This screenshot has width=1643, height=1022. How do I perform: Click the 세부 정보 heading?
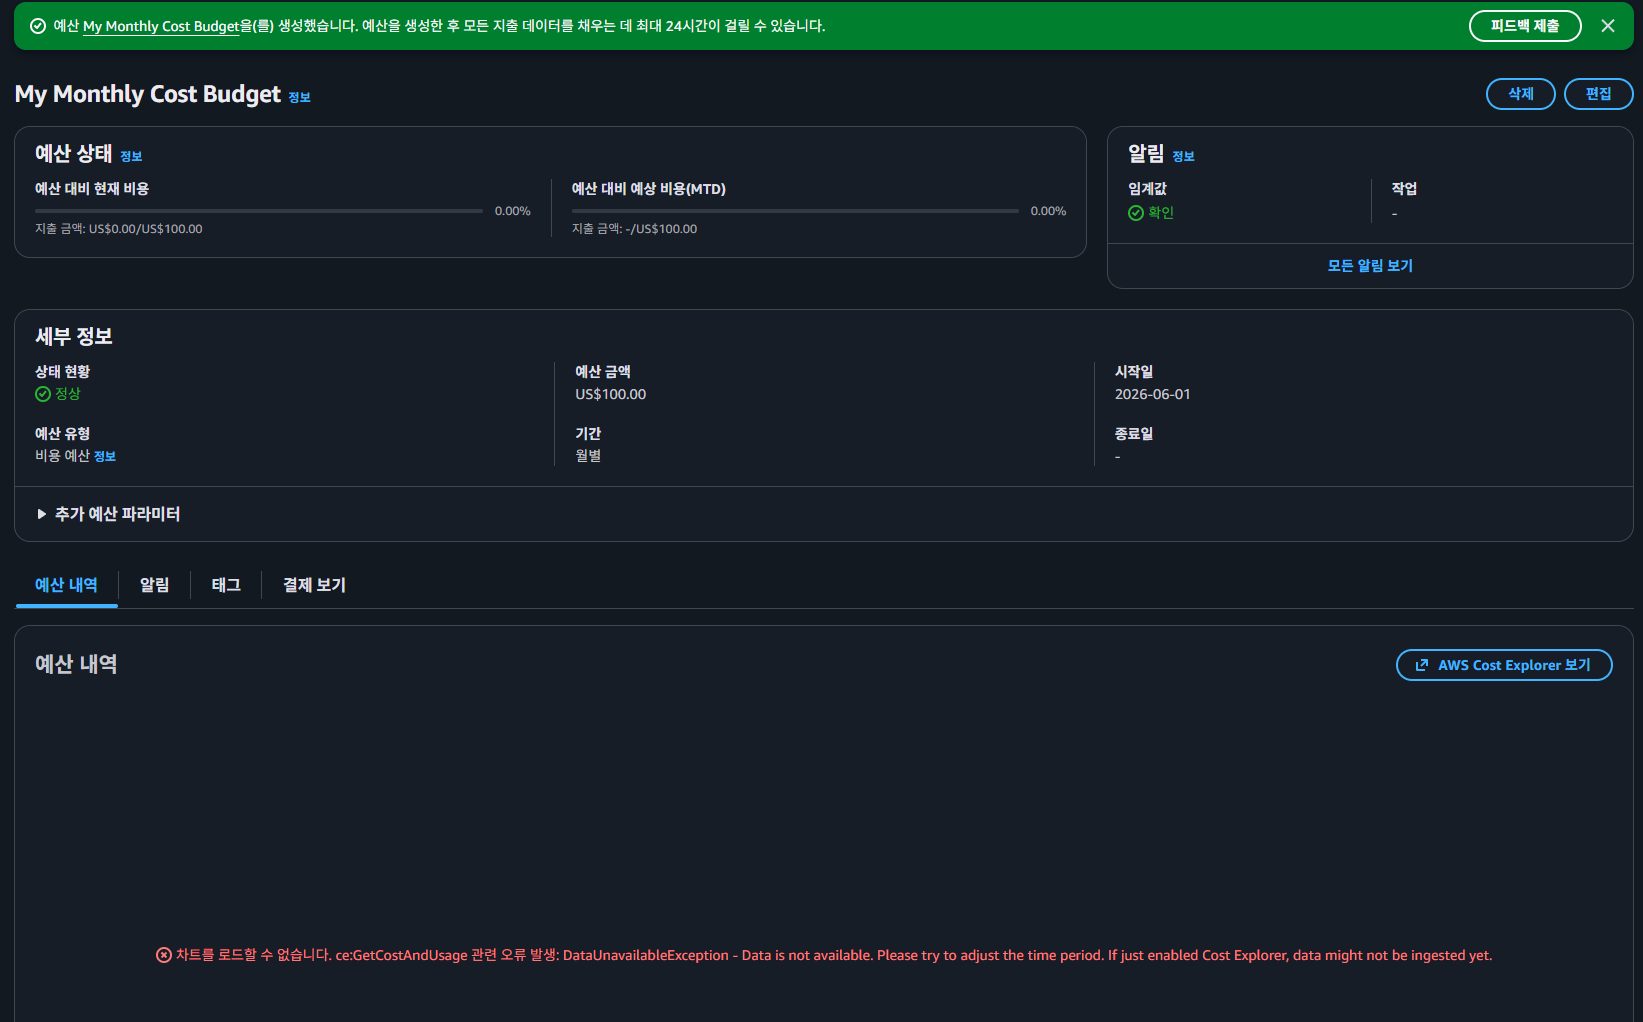pyautogui.click(x=74, y=337)
